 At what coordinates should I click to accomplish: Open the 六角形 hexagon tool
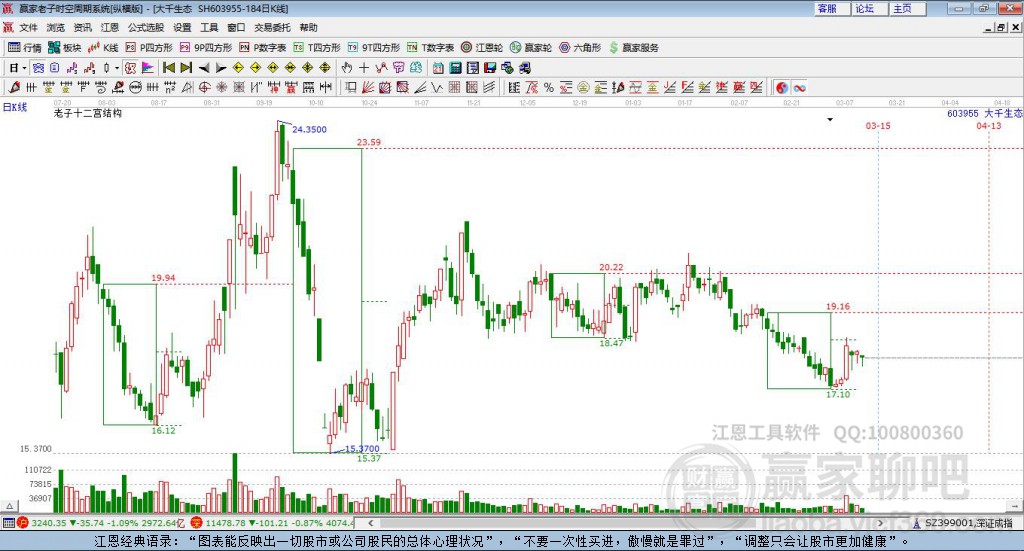580,48
